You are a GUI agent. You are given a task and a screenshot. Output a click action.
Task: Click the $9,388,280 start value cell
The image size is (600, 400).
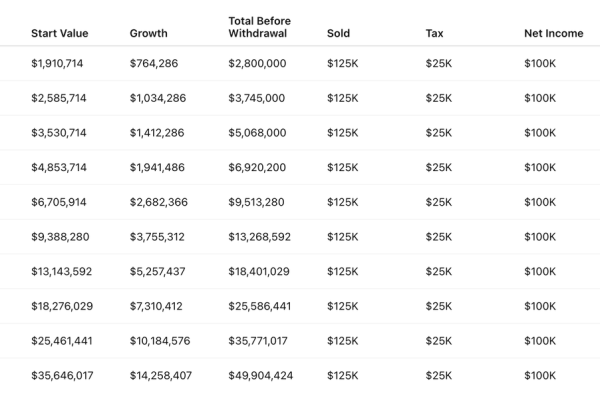point(60,237)
